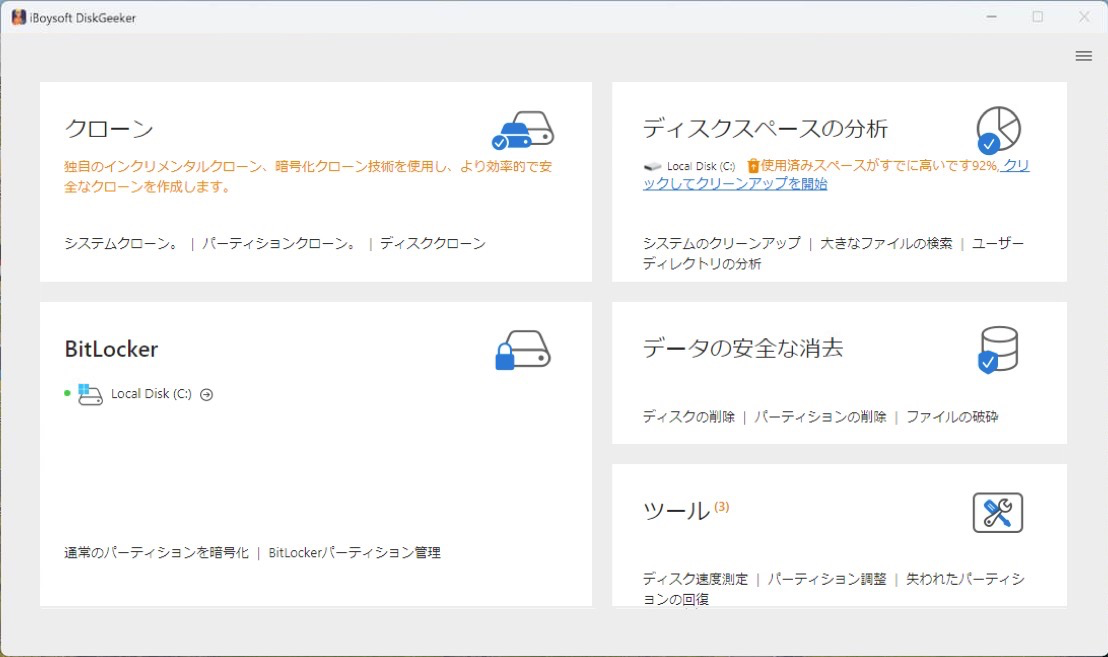
Task: Click the クローン heading
Action: pyautogui.click(x=109, y=129)
